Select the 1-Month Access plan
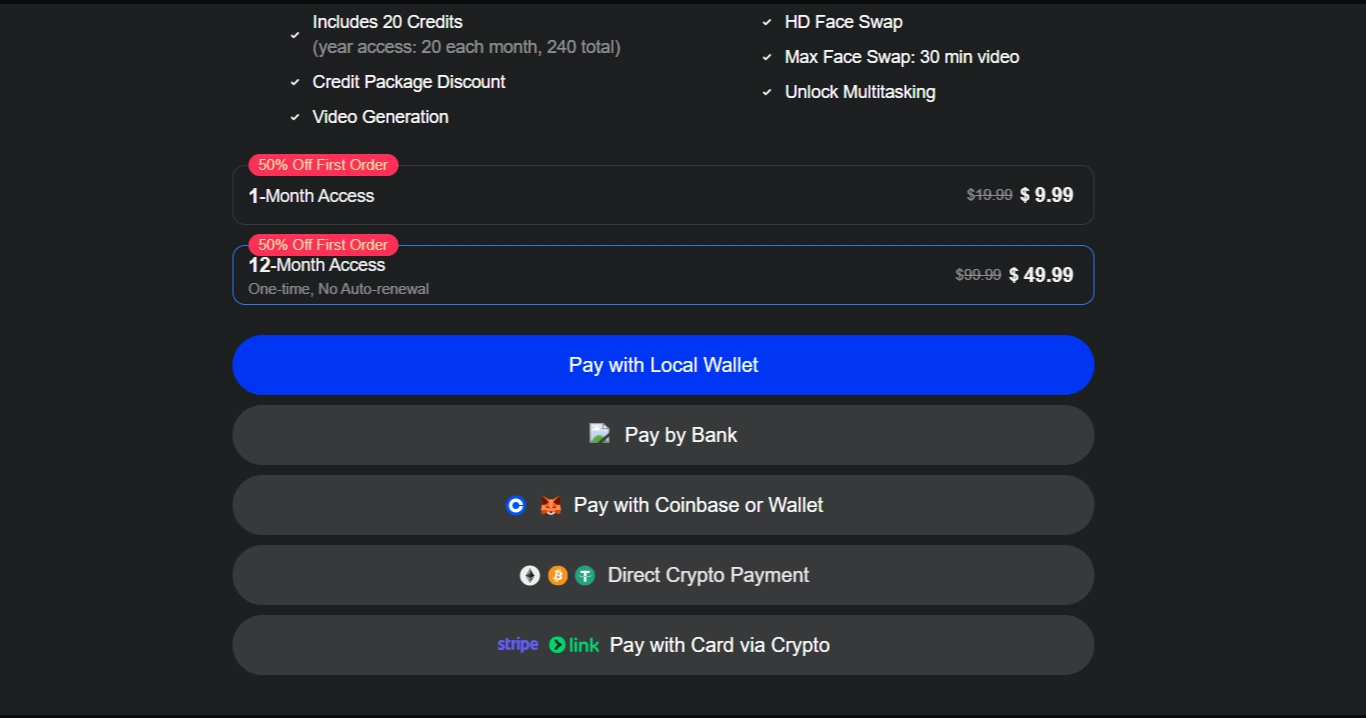The width and height of the screenshot is (1366, 718). tap(663, 195)
